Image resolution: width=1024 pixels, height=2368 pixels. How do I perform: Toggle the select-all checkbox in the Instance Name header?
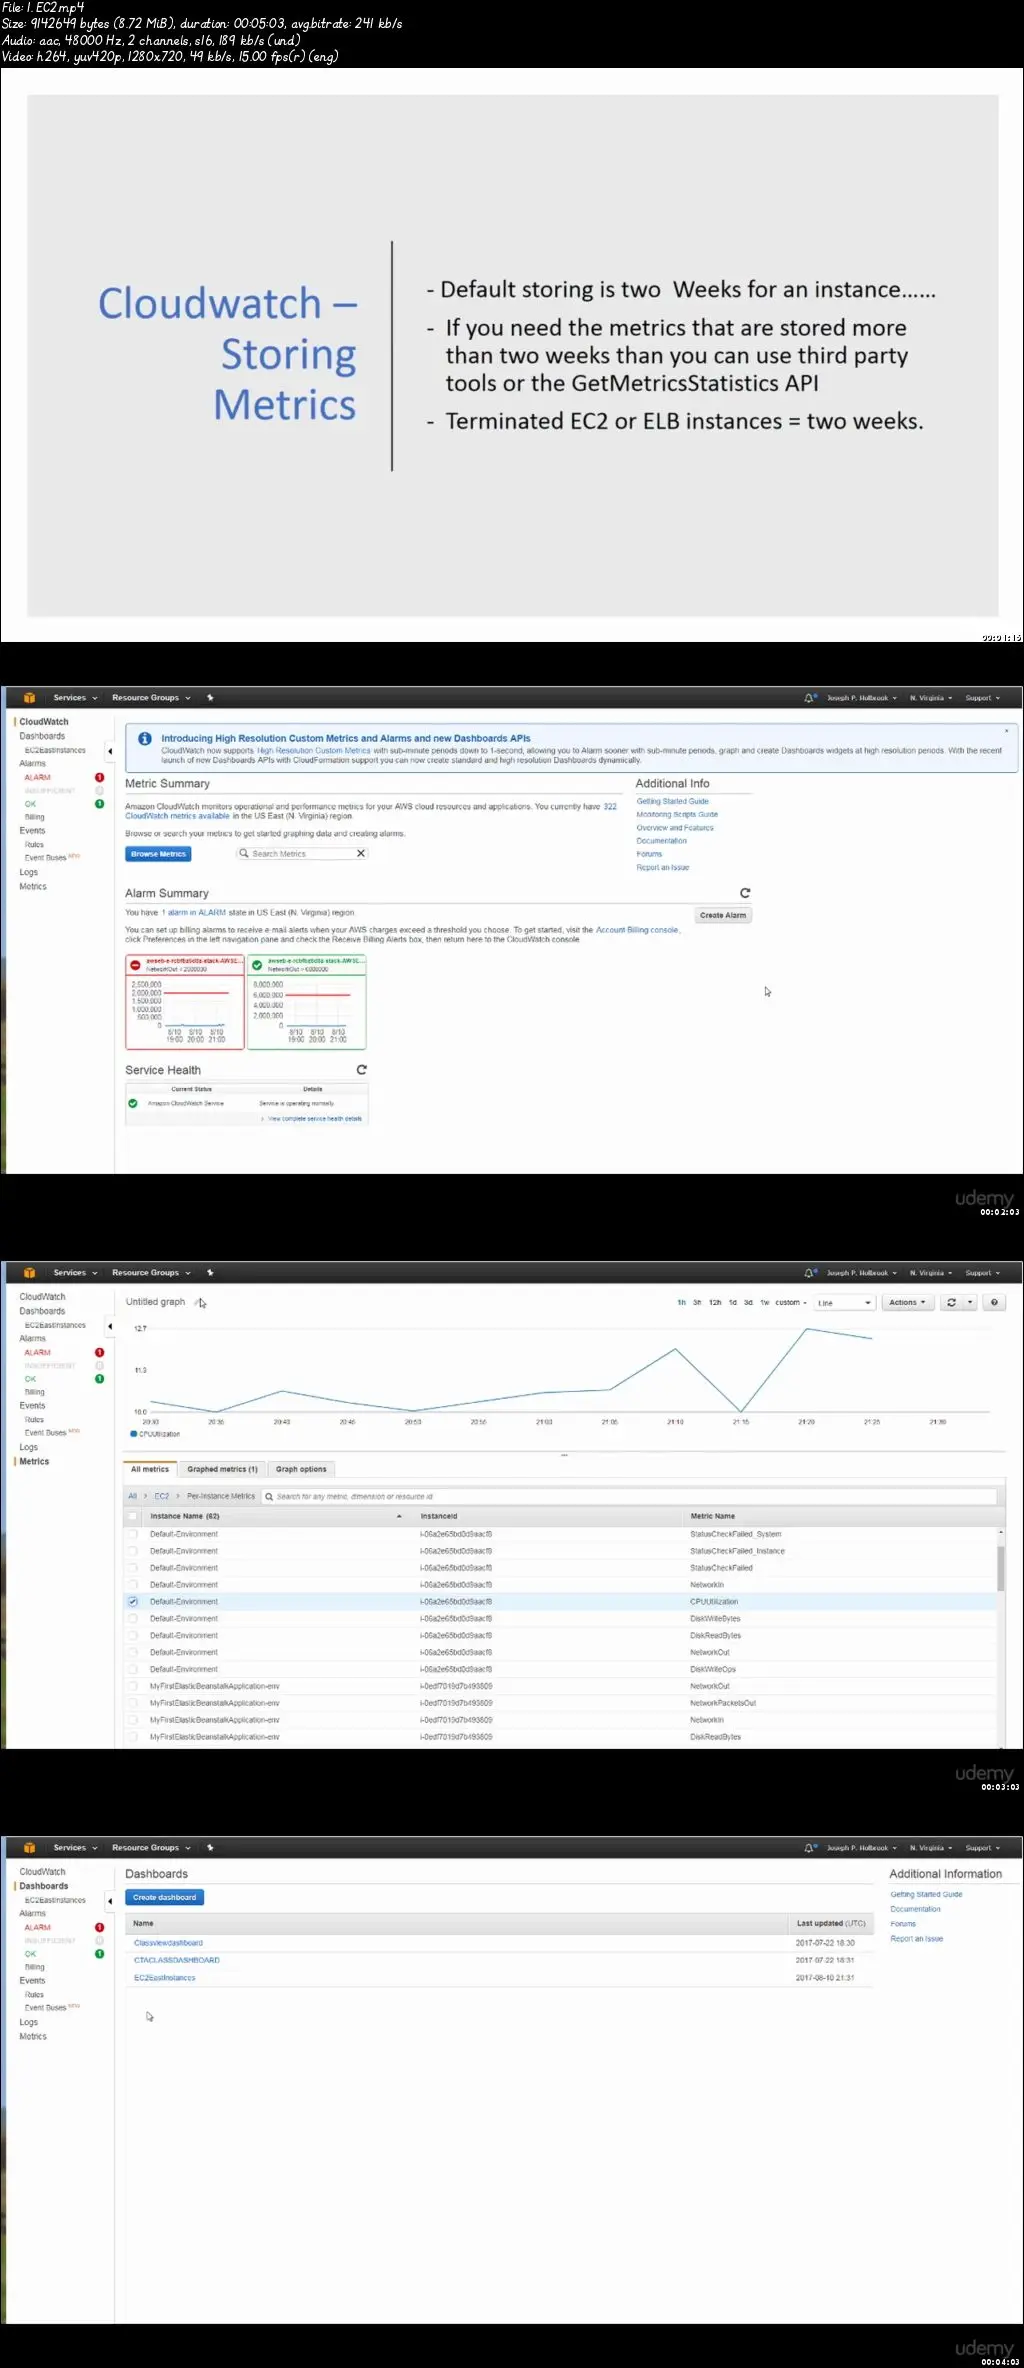pos(133,1516)
